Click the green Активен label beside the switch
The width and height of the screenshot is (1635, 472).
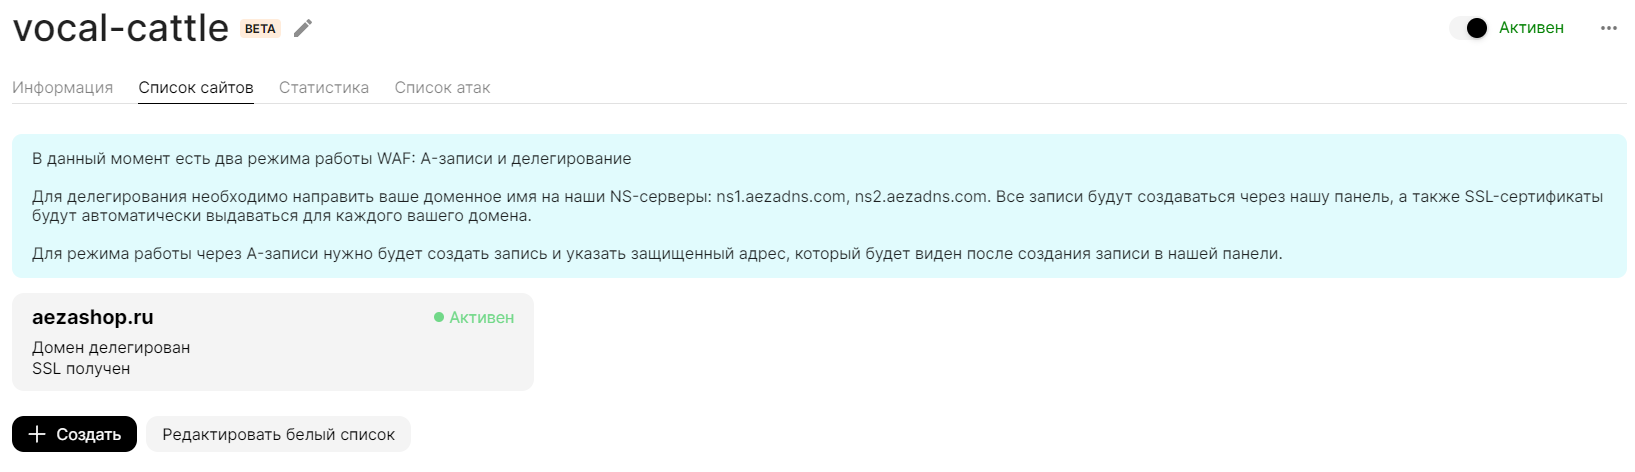(1531, 28)
